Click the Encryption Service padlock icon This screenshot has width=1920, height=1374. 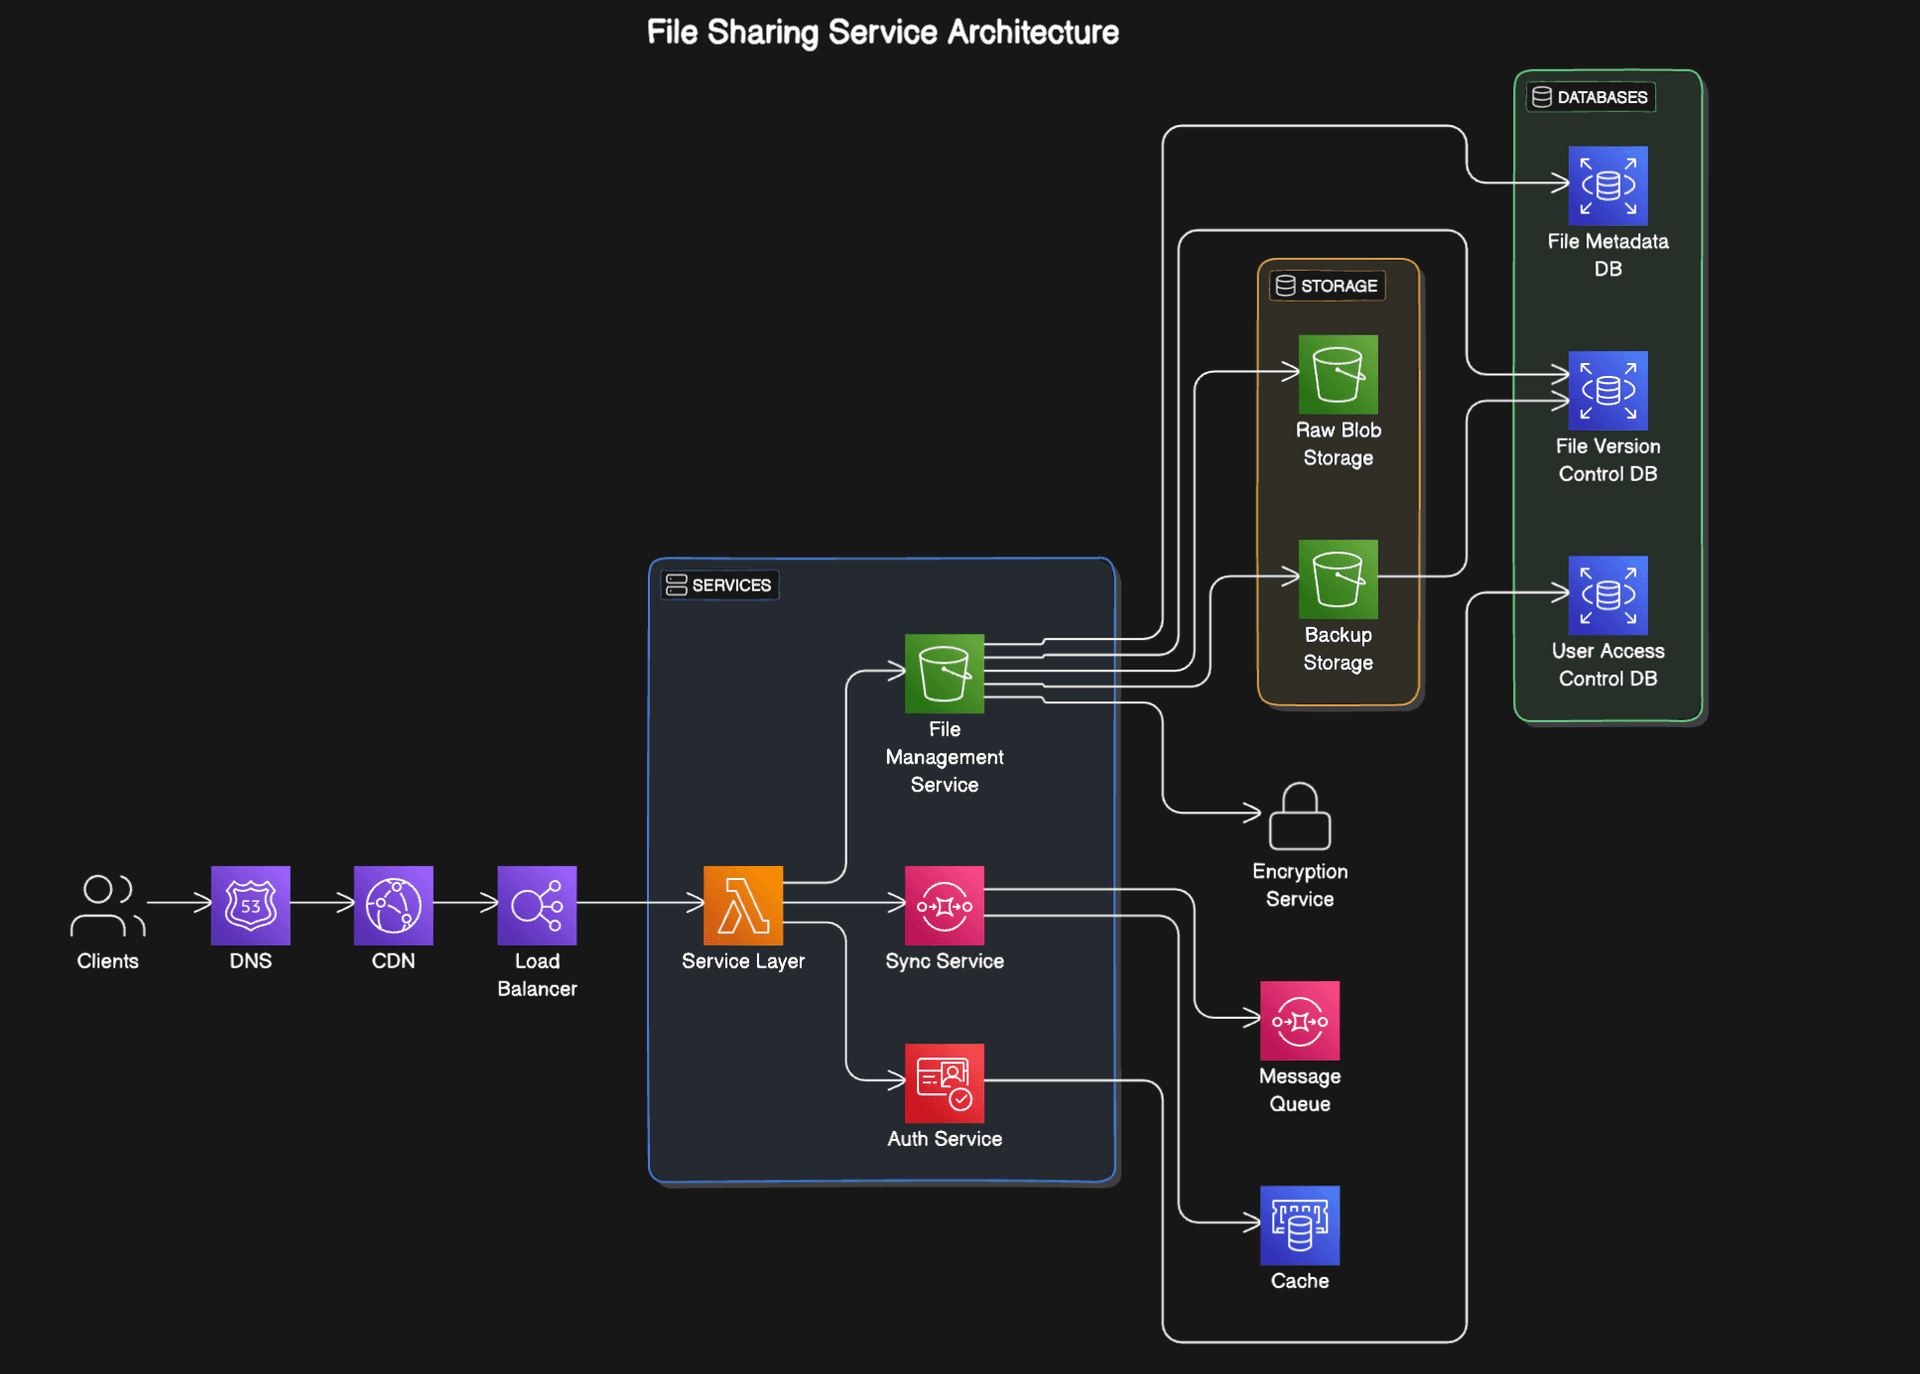[1299, 816]
